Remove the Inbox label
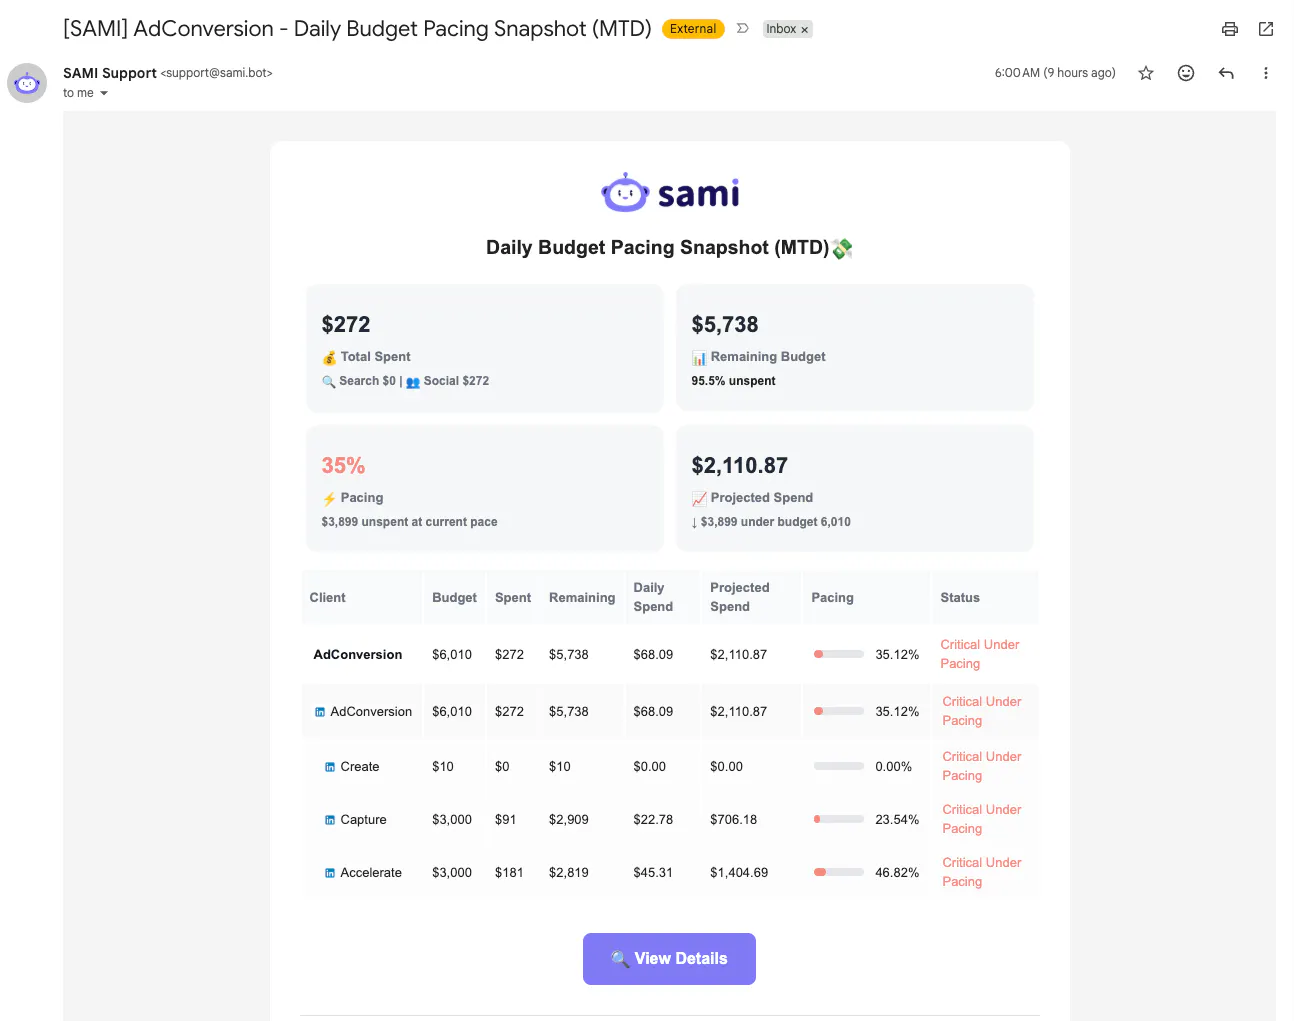Screen dimensions: 1294x1021 (x=804, y=30)
